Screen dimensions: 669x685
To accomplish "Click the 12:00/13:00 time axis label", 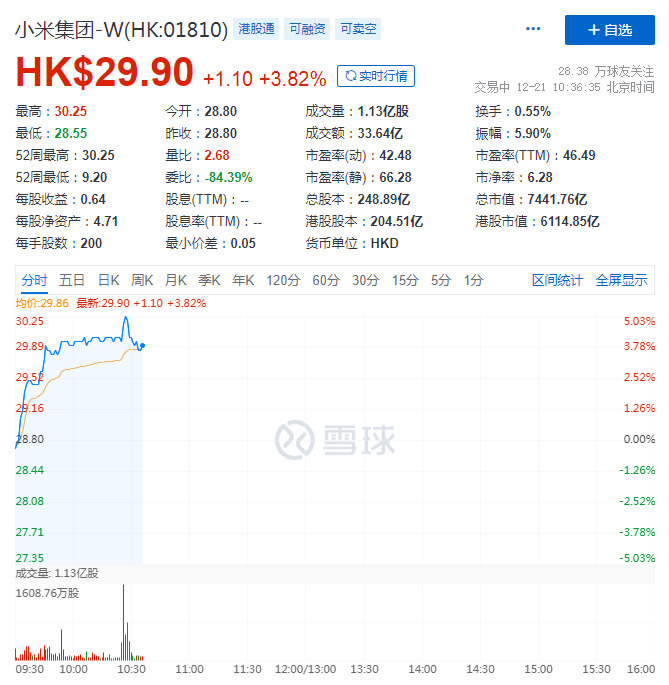I will [305, 669].
